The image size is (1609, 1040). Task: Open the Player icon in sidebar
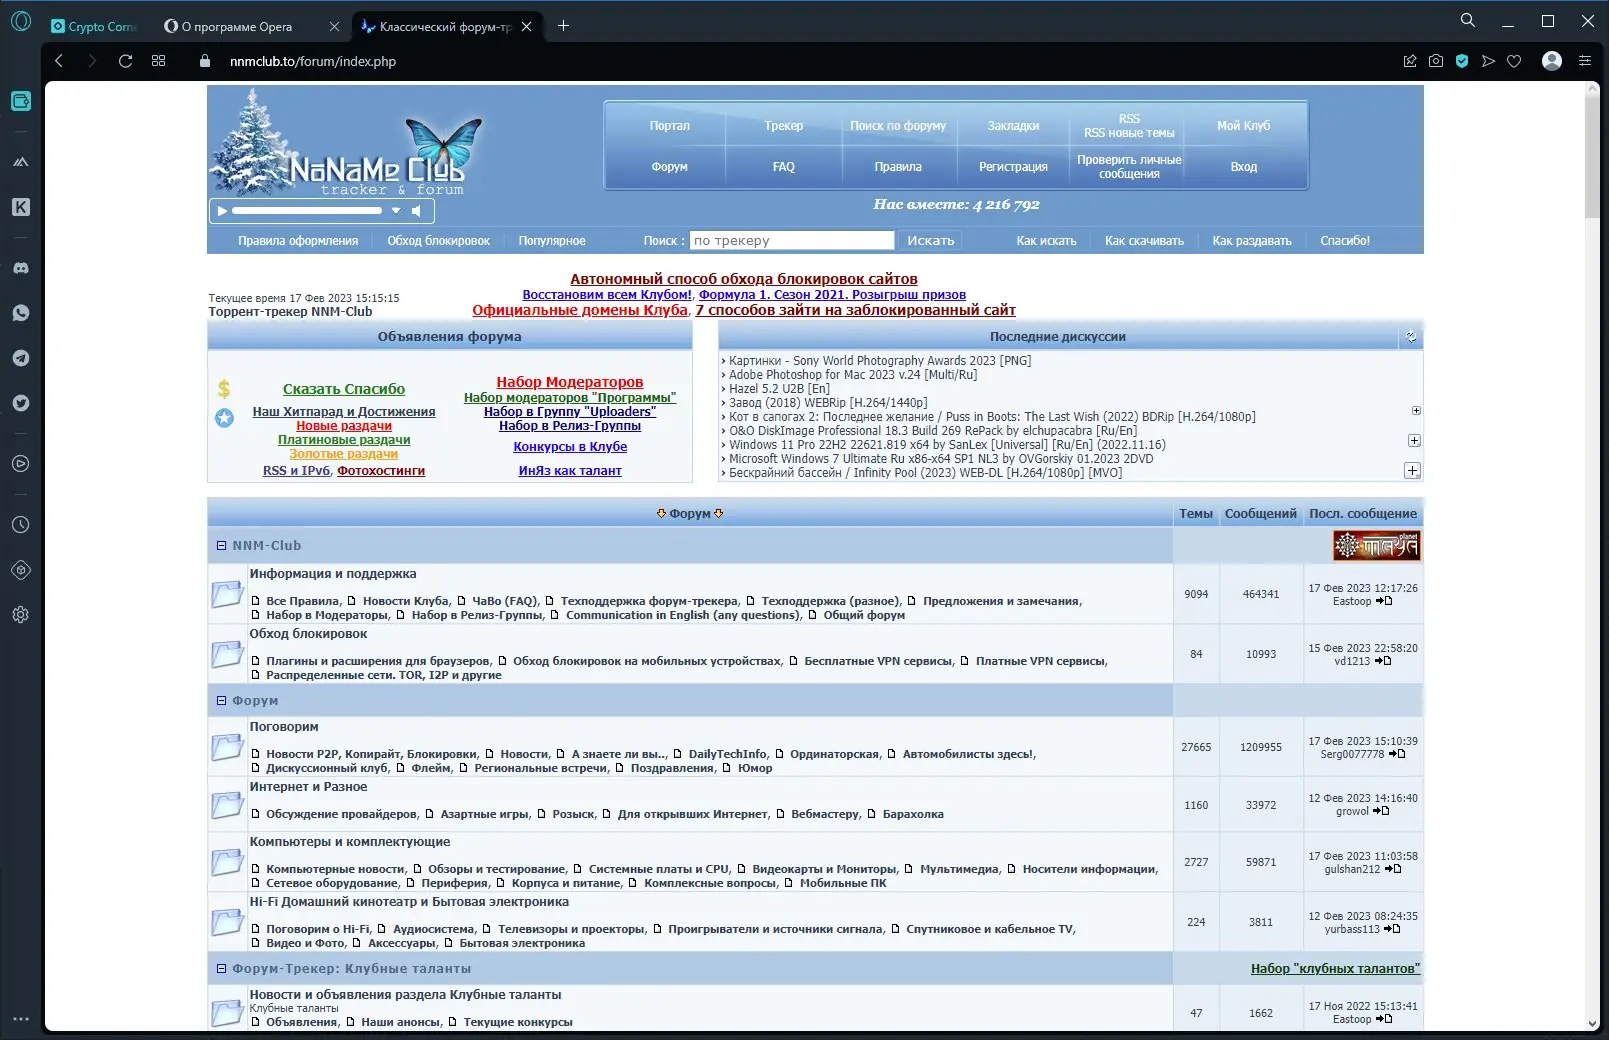point(21,464)
